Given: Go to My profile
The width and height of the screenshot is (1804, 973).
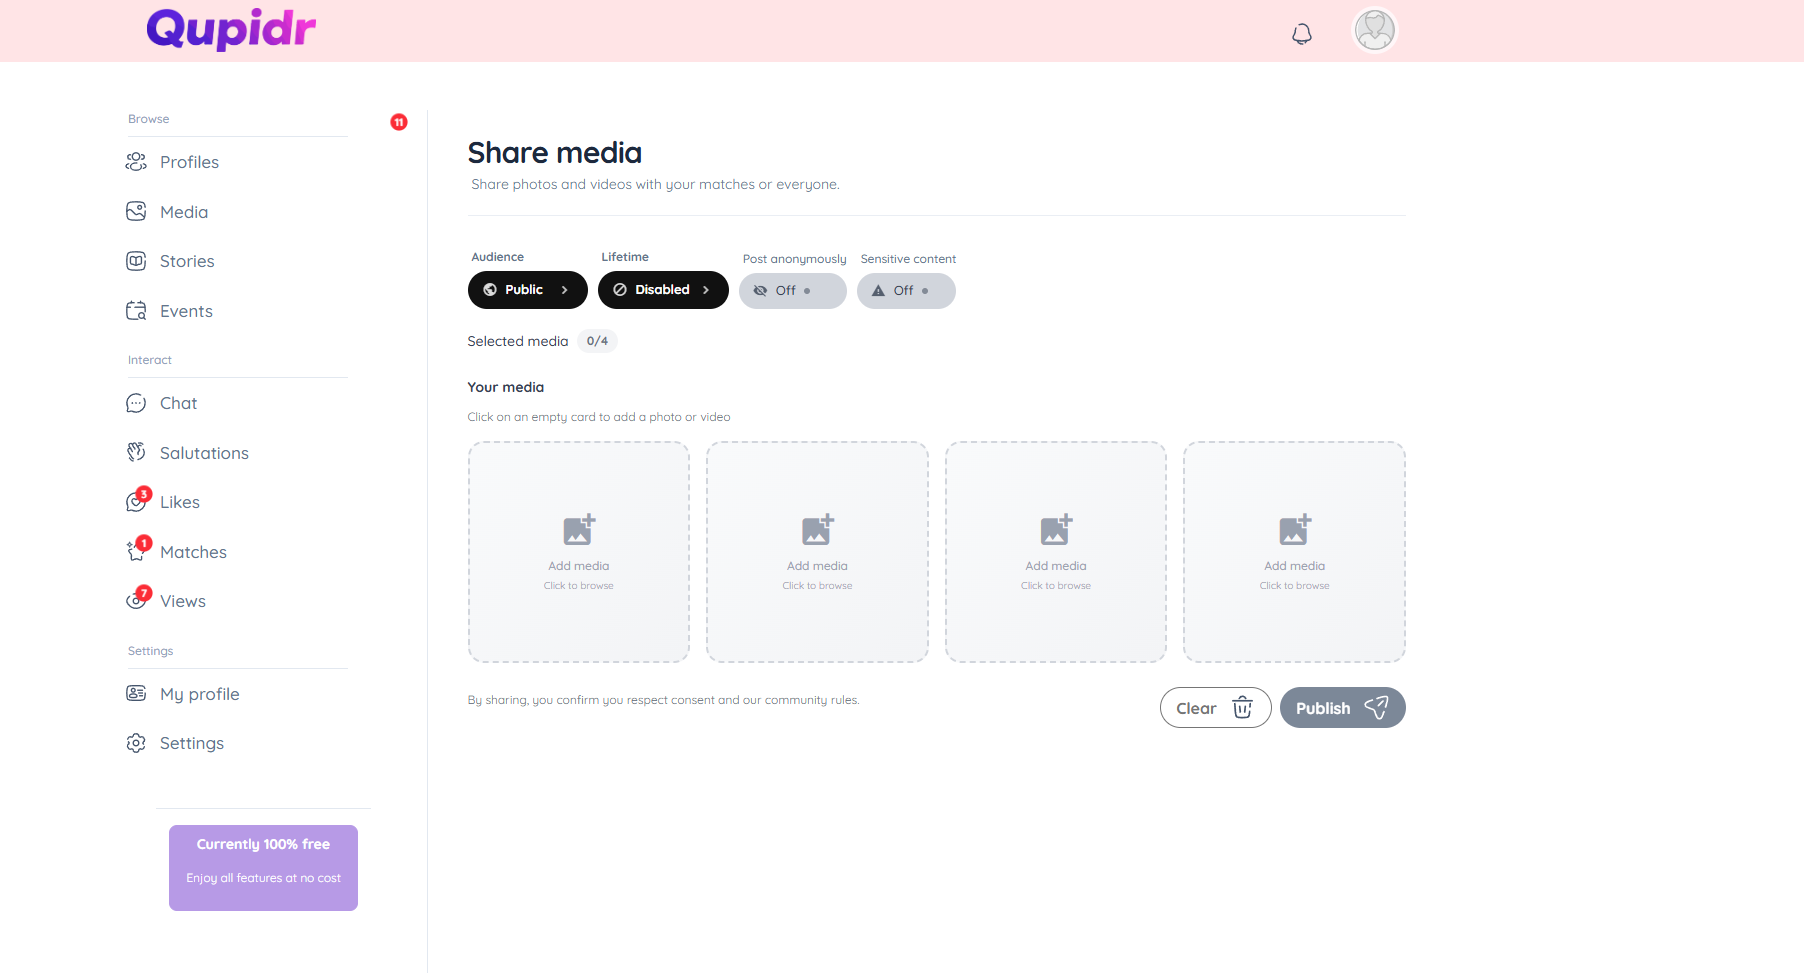Looking at the screenshot, I should (x=199, y=693).
